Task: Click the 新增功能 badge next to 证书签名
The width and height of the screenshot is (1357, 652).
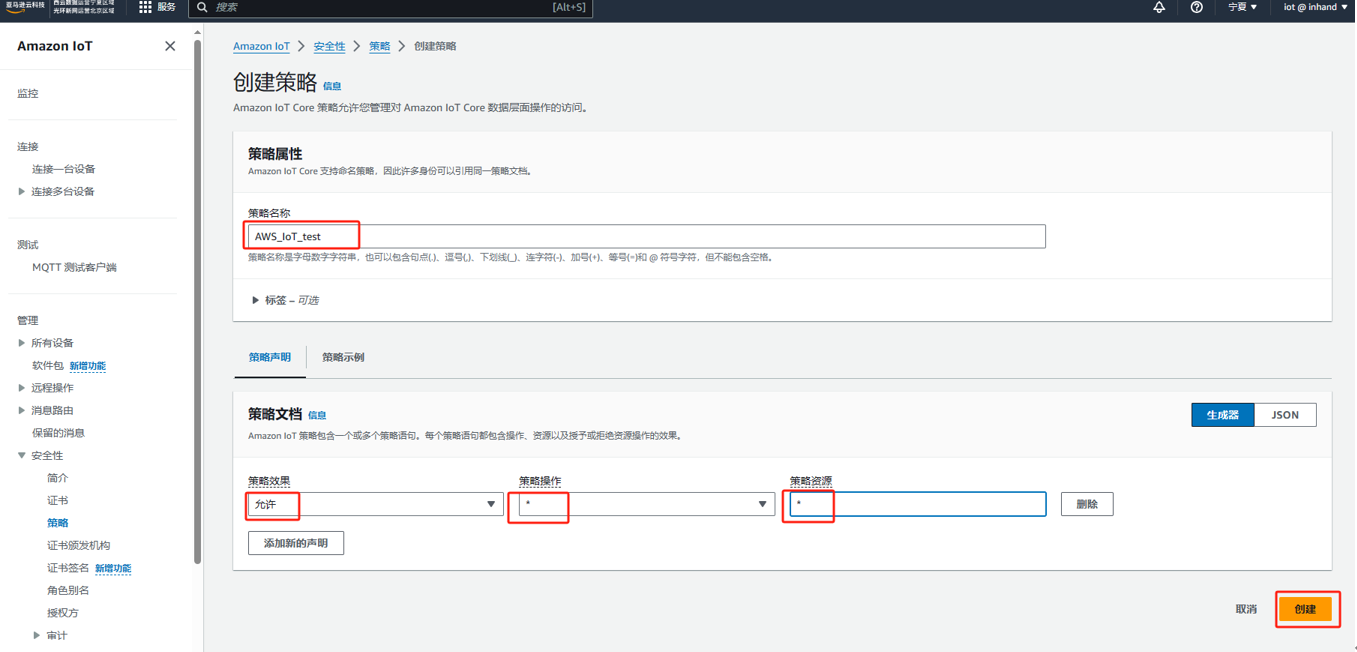Action: coord(113,569)
